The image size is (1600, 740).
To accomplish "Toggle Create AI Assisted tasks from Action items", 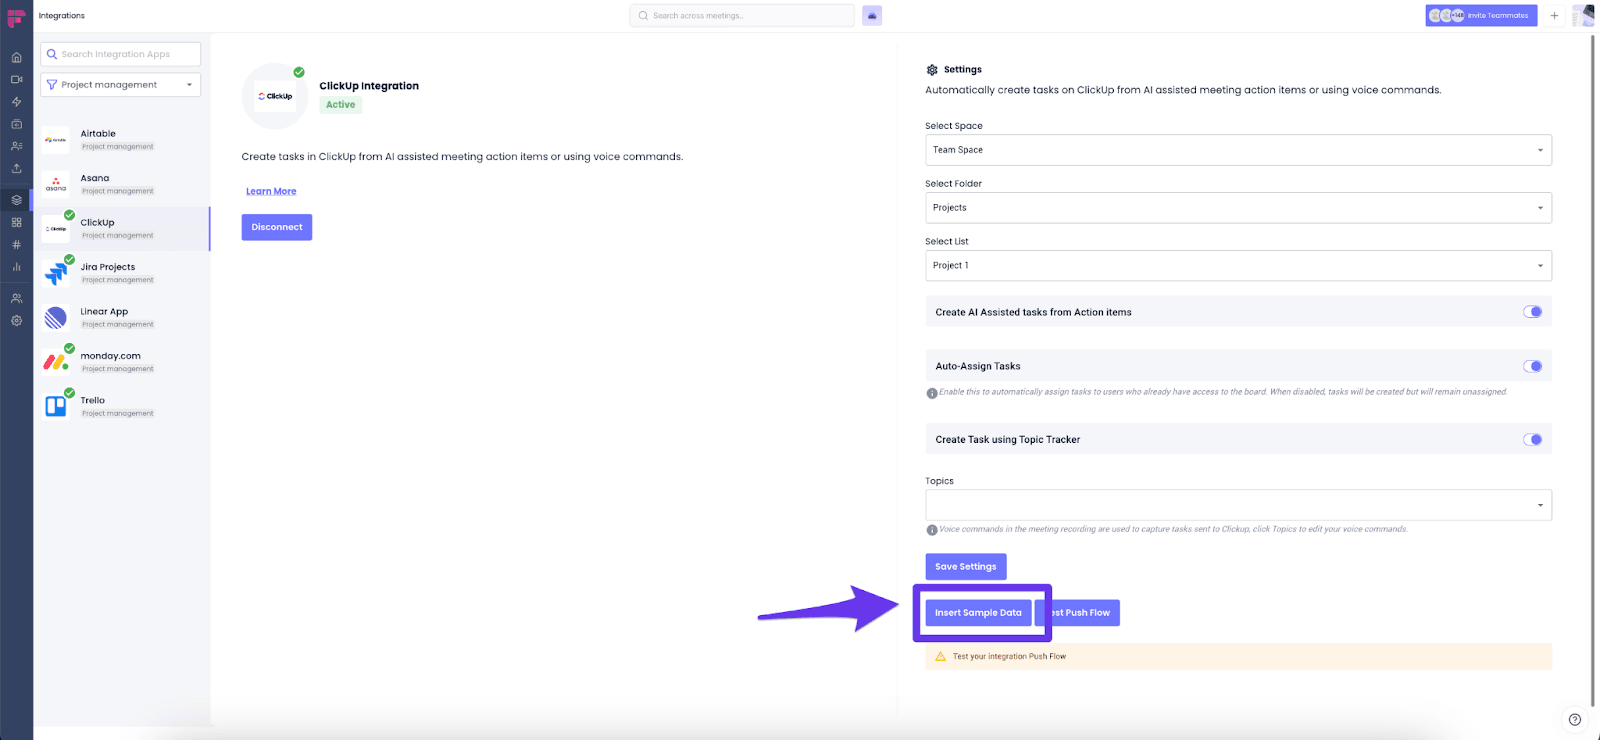I will coord(1532,312).
